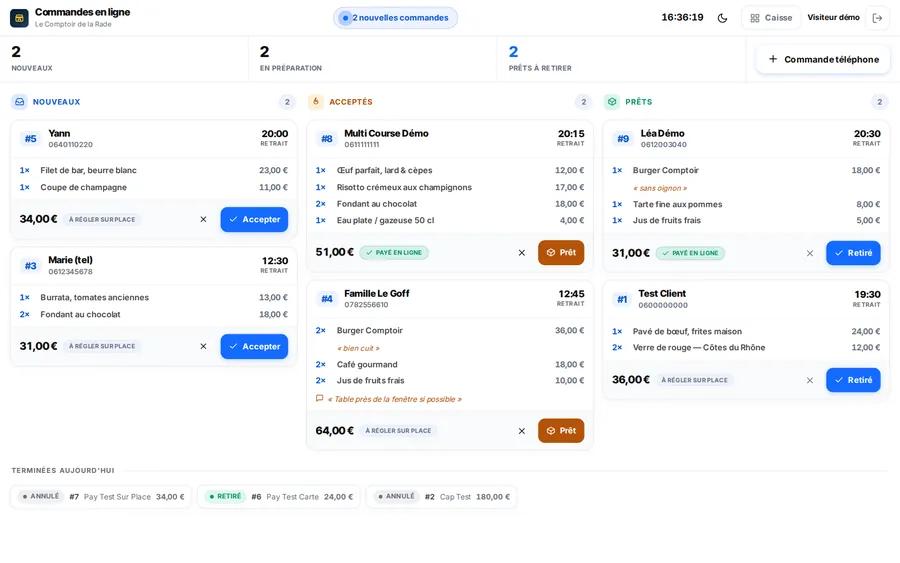Screen dimensions: 900x563
Task: Click phone number 0782556610
Action: [x=366, y=305]
